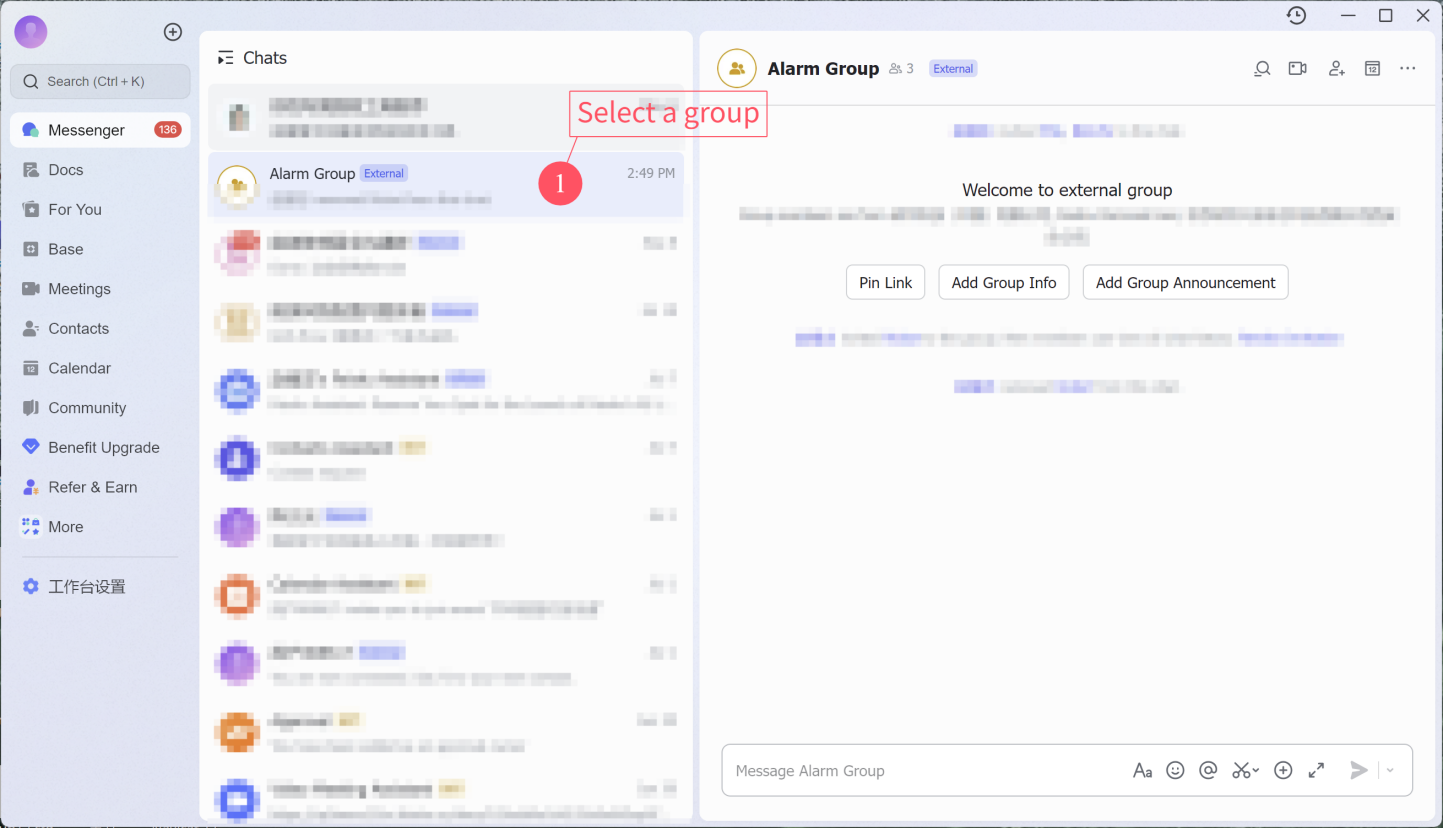Open the group calendar icon
This screenshot has width=1443, height=828.
coord(1373,69)
